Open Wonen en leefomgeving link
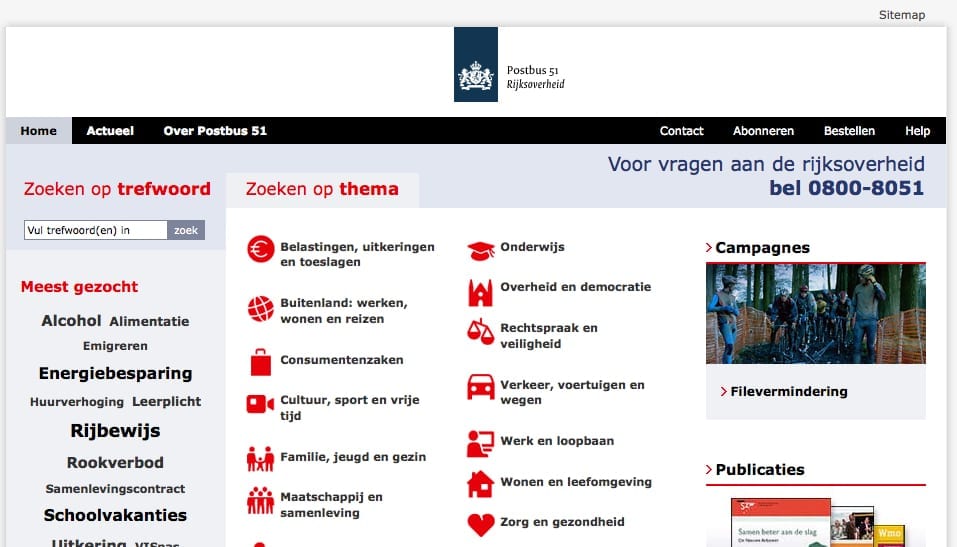957x547 pixels. click(x=576, y=482)
